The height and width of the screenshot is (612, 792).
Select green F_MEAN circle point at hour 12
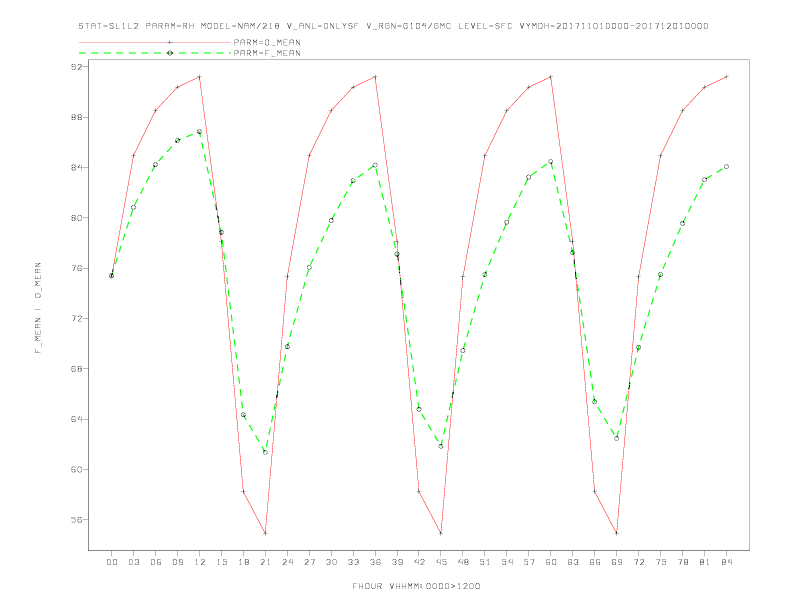(200, 132)
